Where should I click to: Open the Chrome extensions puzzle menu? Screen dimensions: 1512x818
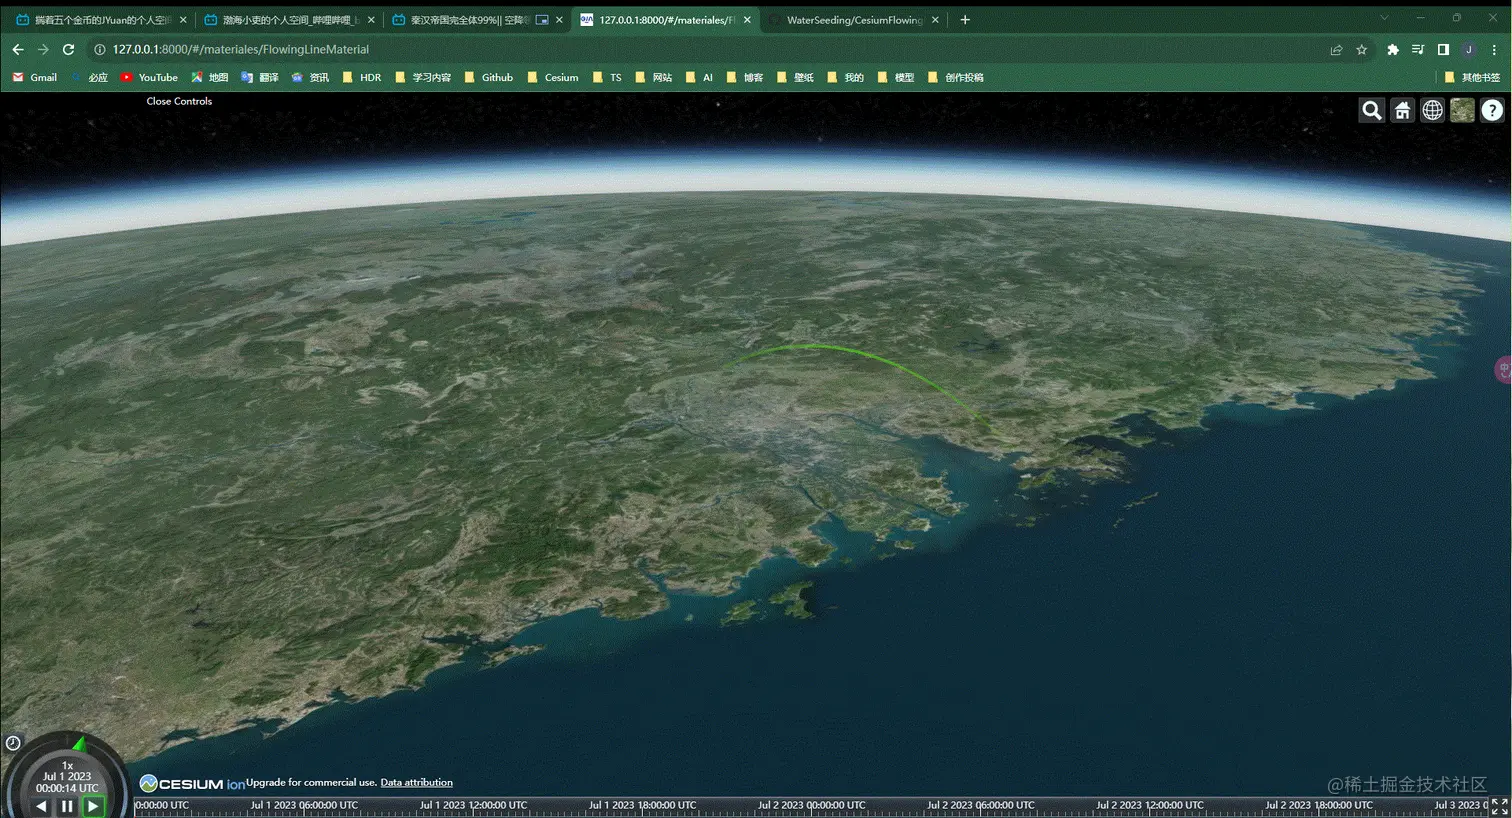point(1392,49)
